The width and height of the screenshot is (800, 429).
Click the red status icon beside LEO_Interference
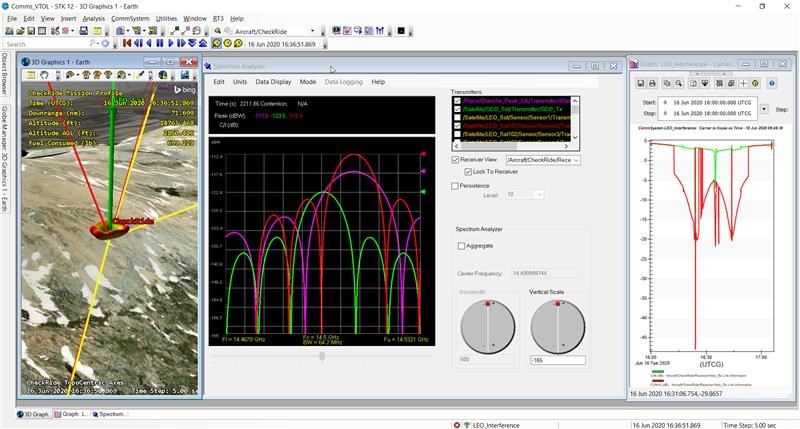click(457, 425)
